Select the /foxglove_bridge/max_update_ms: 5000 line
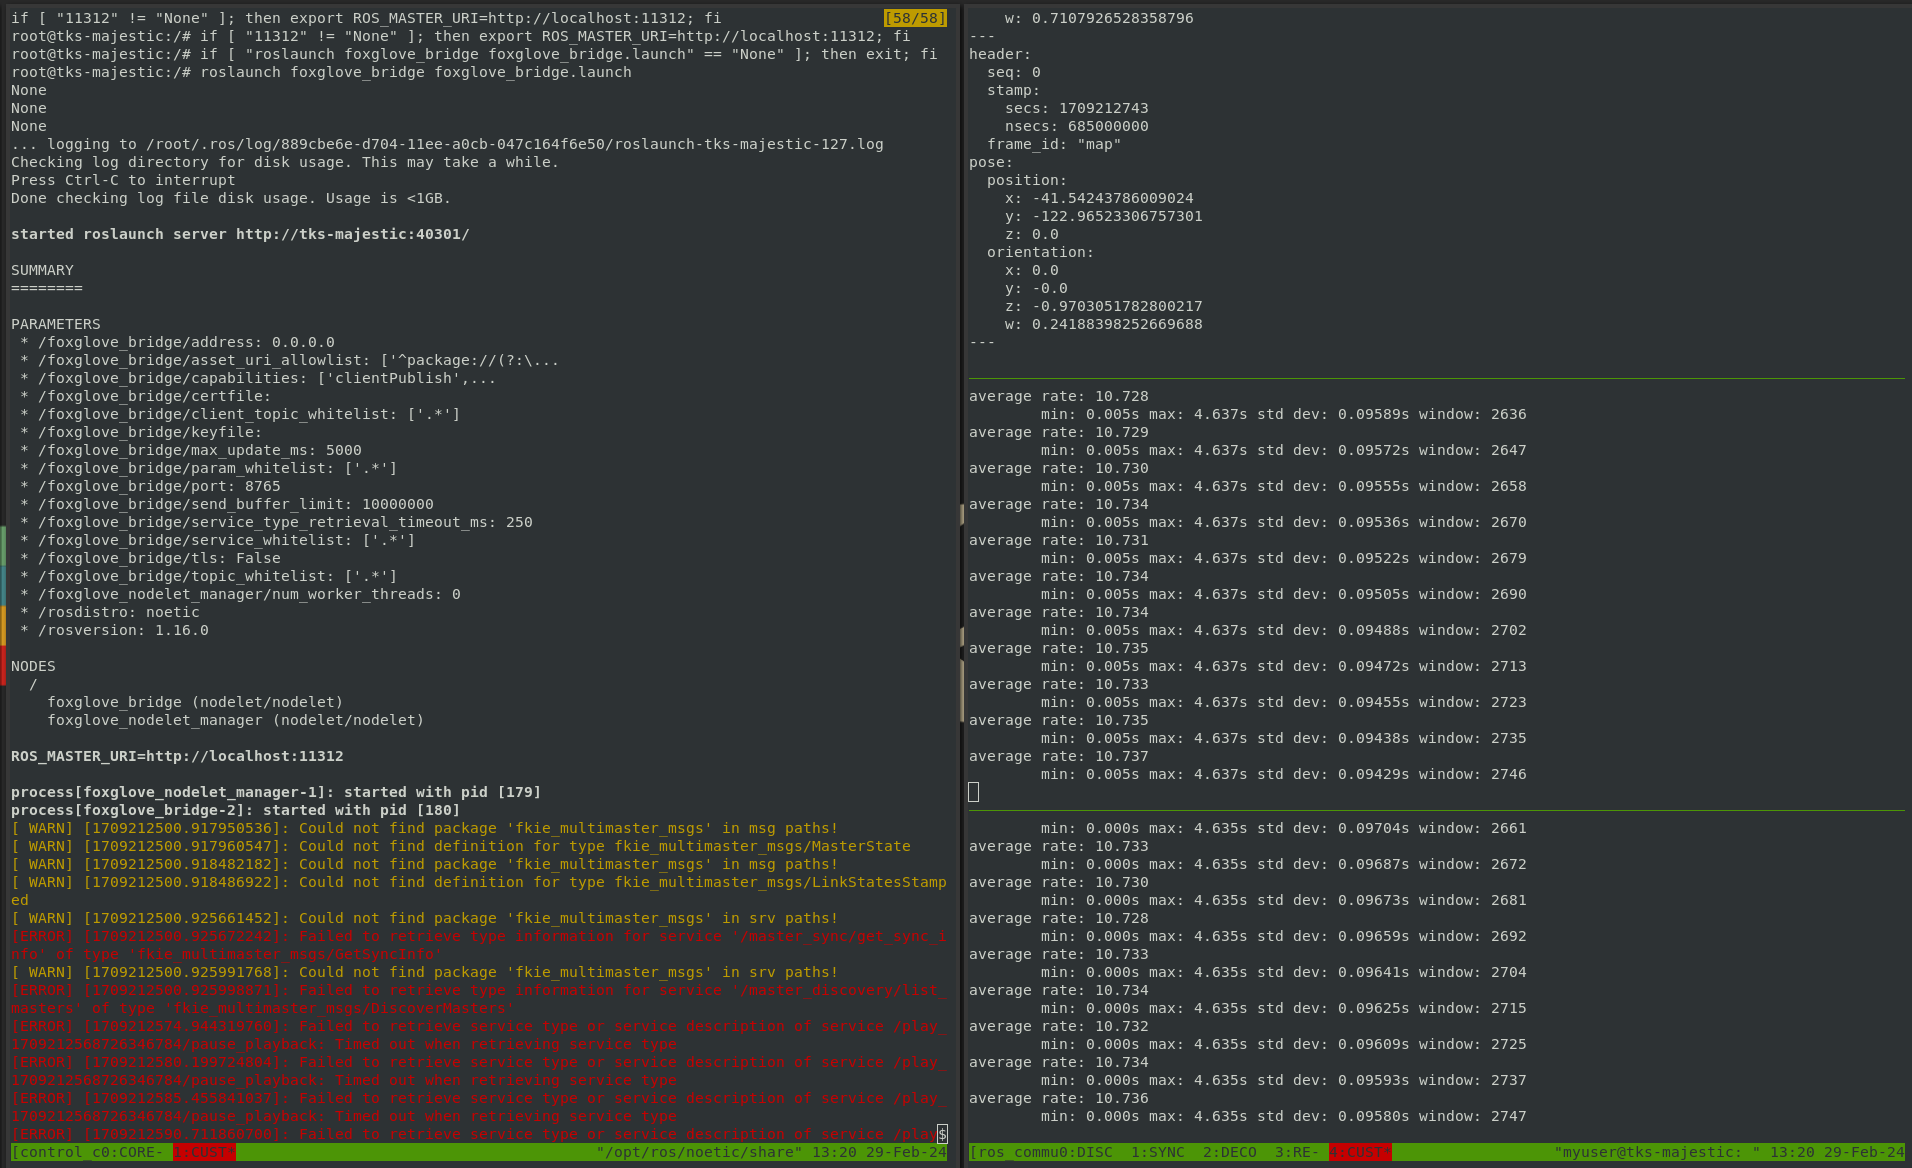This screenshot has width=1912, height=1168. tap(191, 450)
